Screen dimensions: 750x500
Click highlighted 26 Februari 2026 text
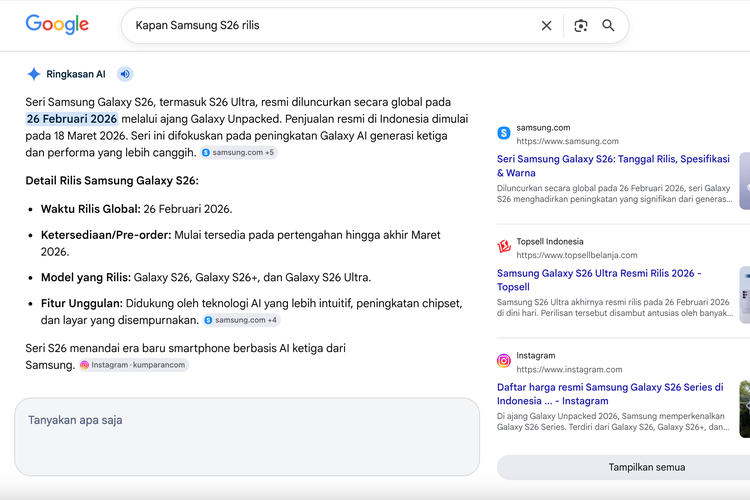72,119
